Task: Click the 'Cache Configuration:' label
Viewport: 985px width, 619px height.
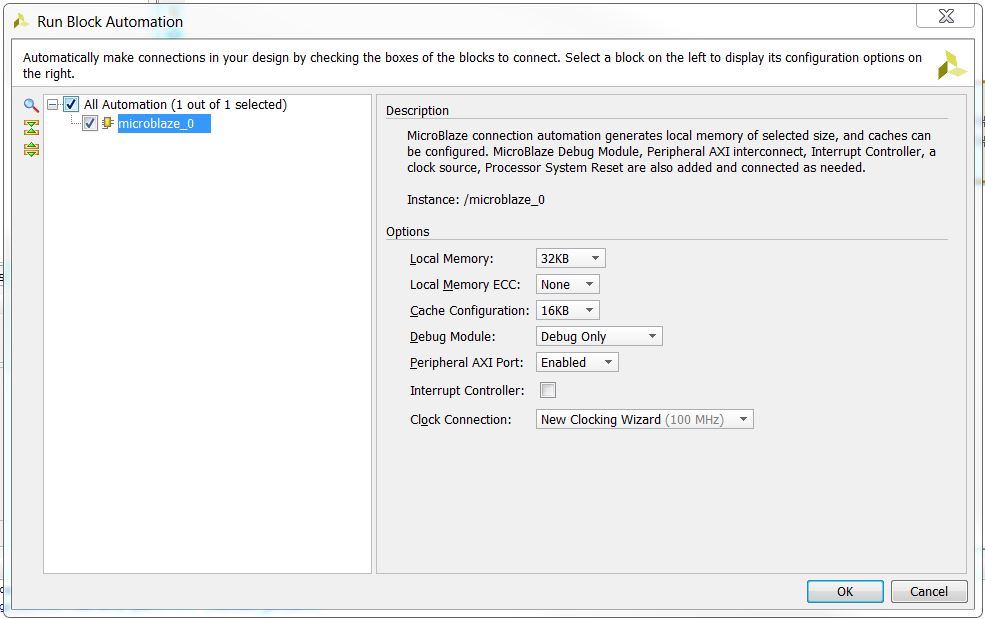Action: [x=469, y=310]
